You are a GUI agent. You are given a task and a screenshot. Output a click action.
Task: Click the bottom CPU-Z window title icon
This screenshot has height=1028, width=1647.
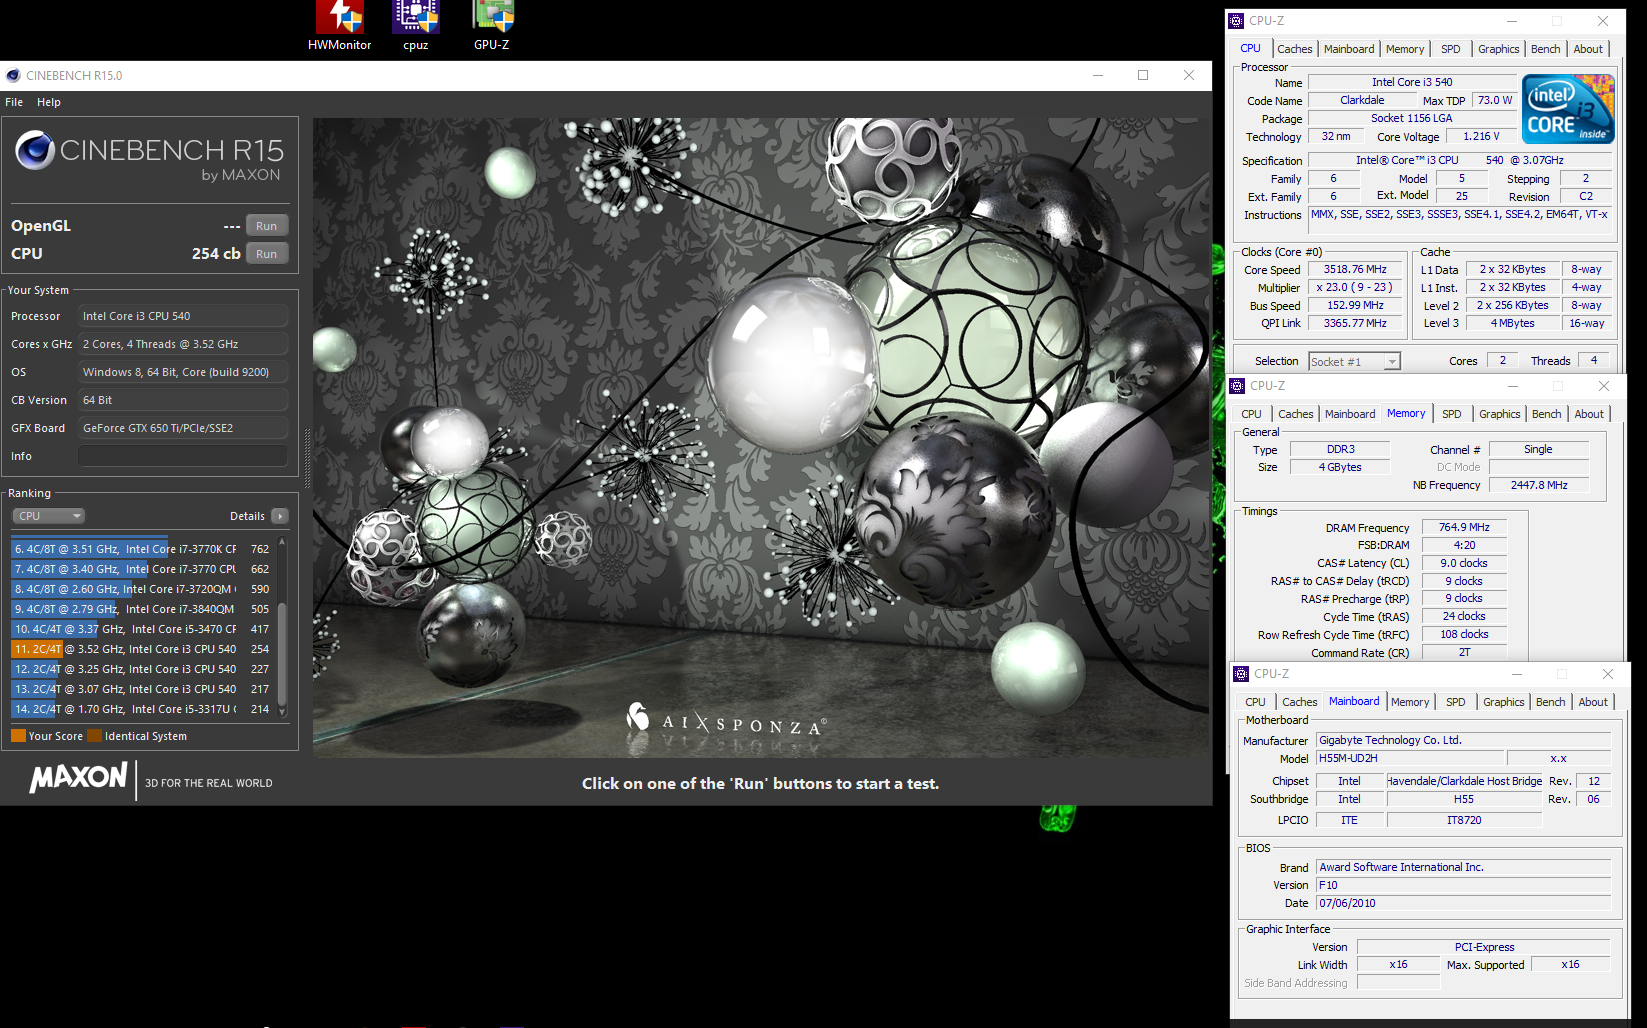(1241, 674)
